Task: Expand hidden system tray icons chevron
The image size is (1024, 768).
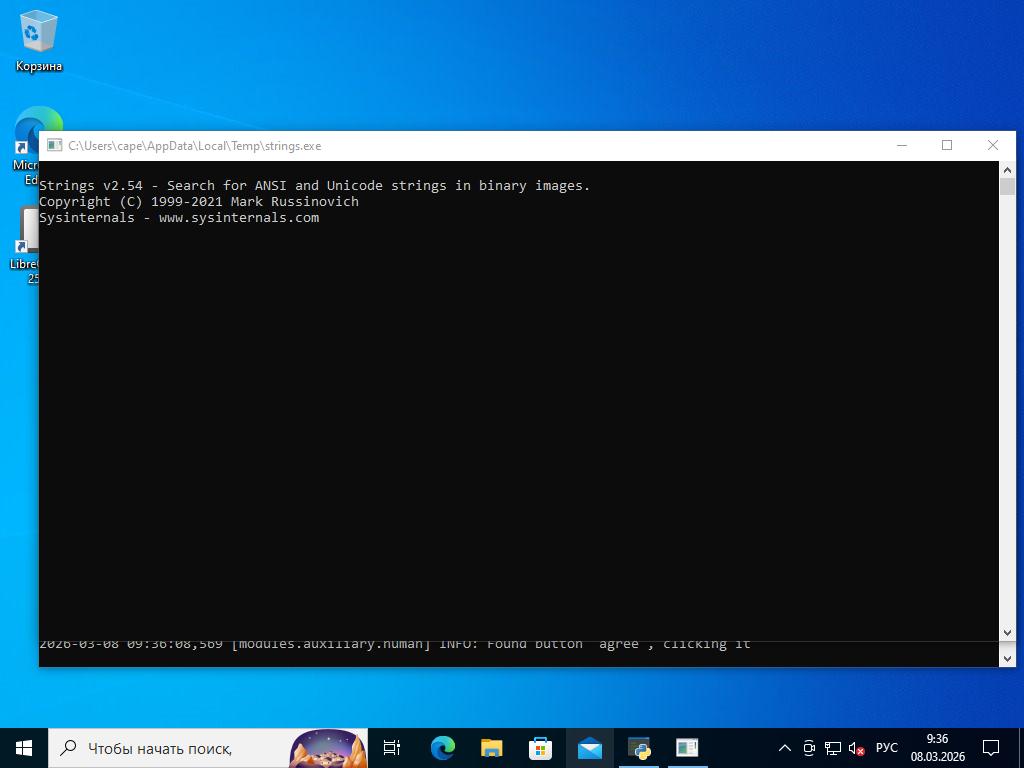Action: pos(785,748)
